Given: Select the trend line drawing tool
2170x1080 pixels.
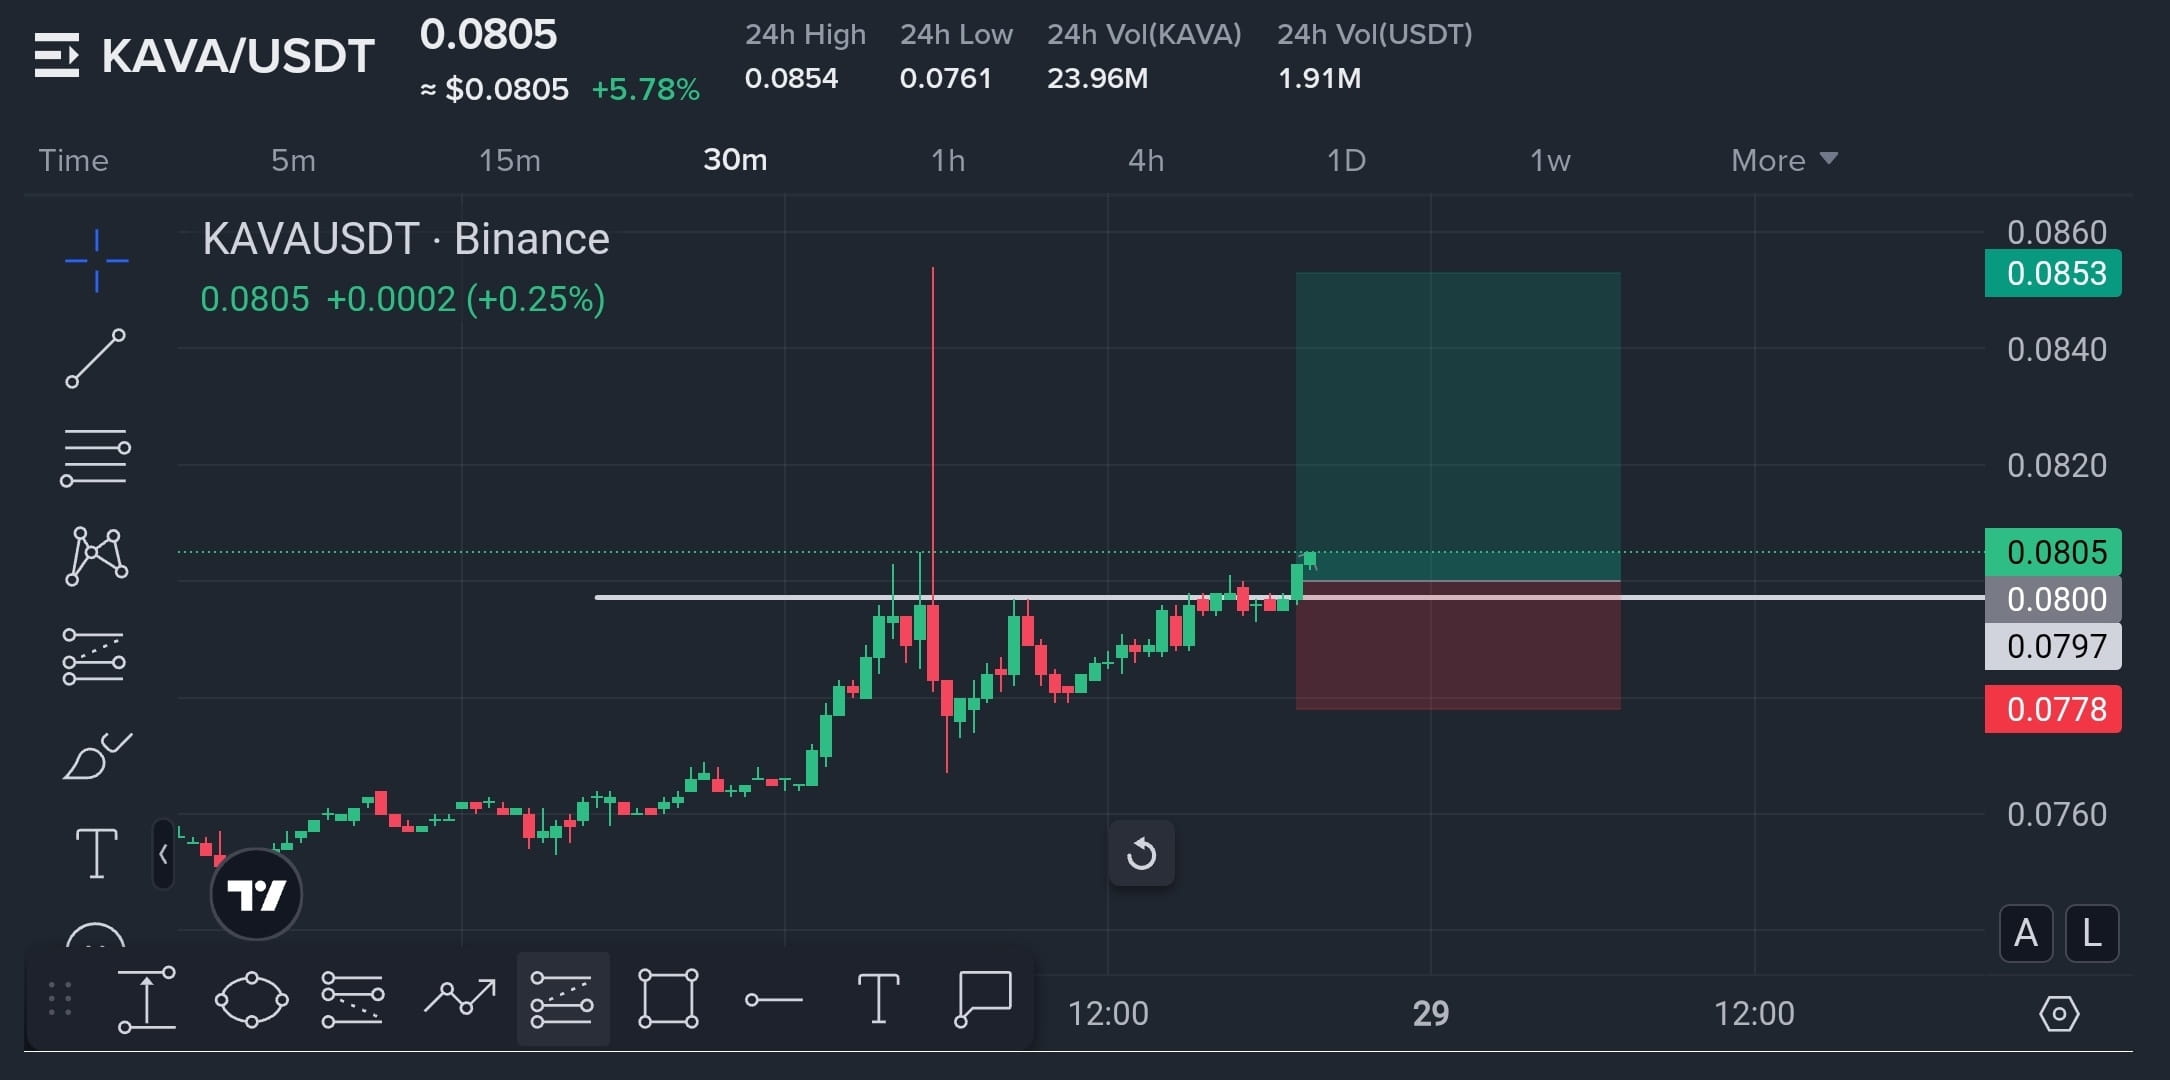Looking at the screenshot, I should pos(96,358).
